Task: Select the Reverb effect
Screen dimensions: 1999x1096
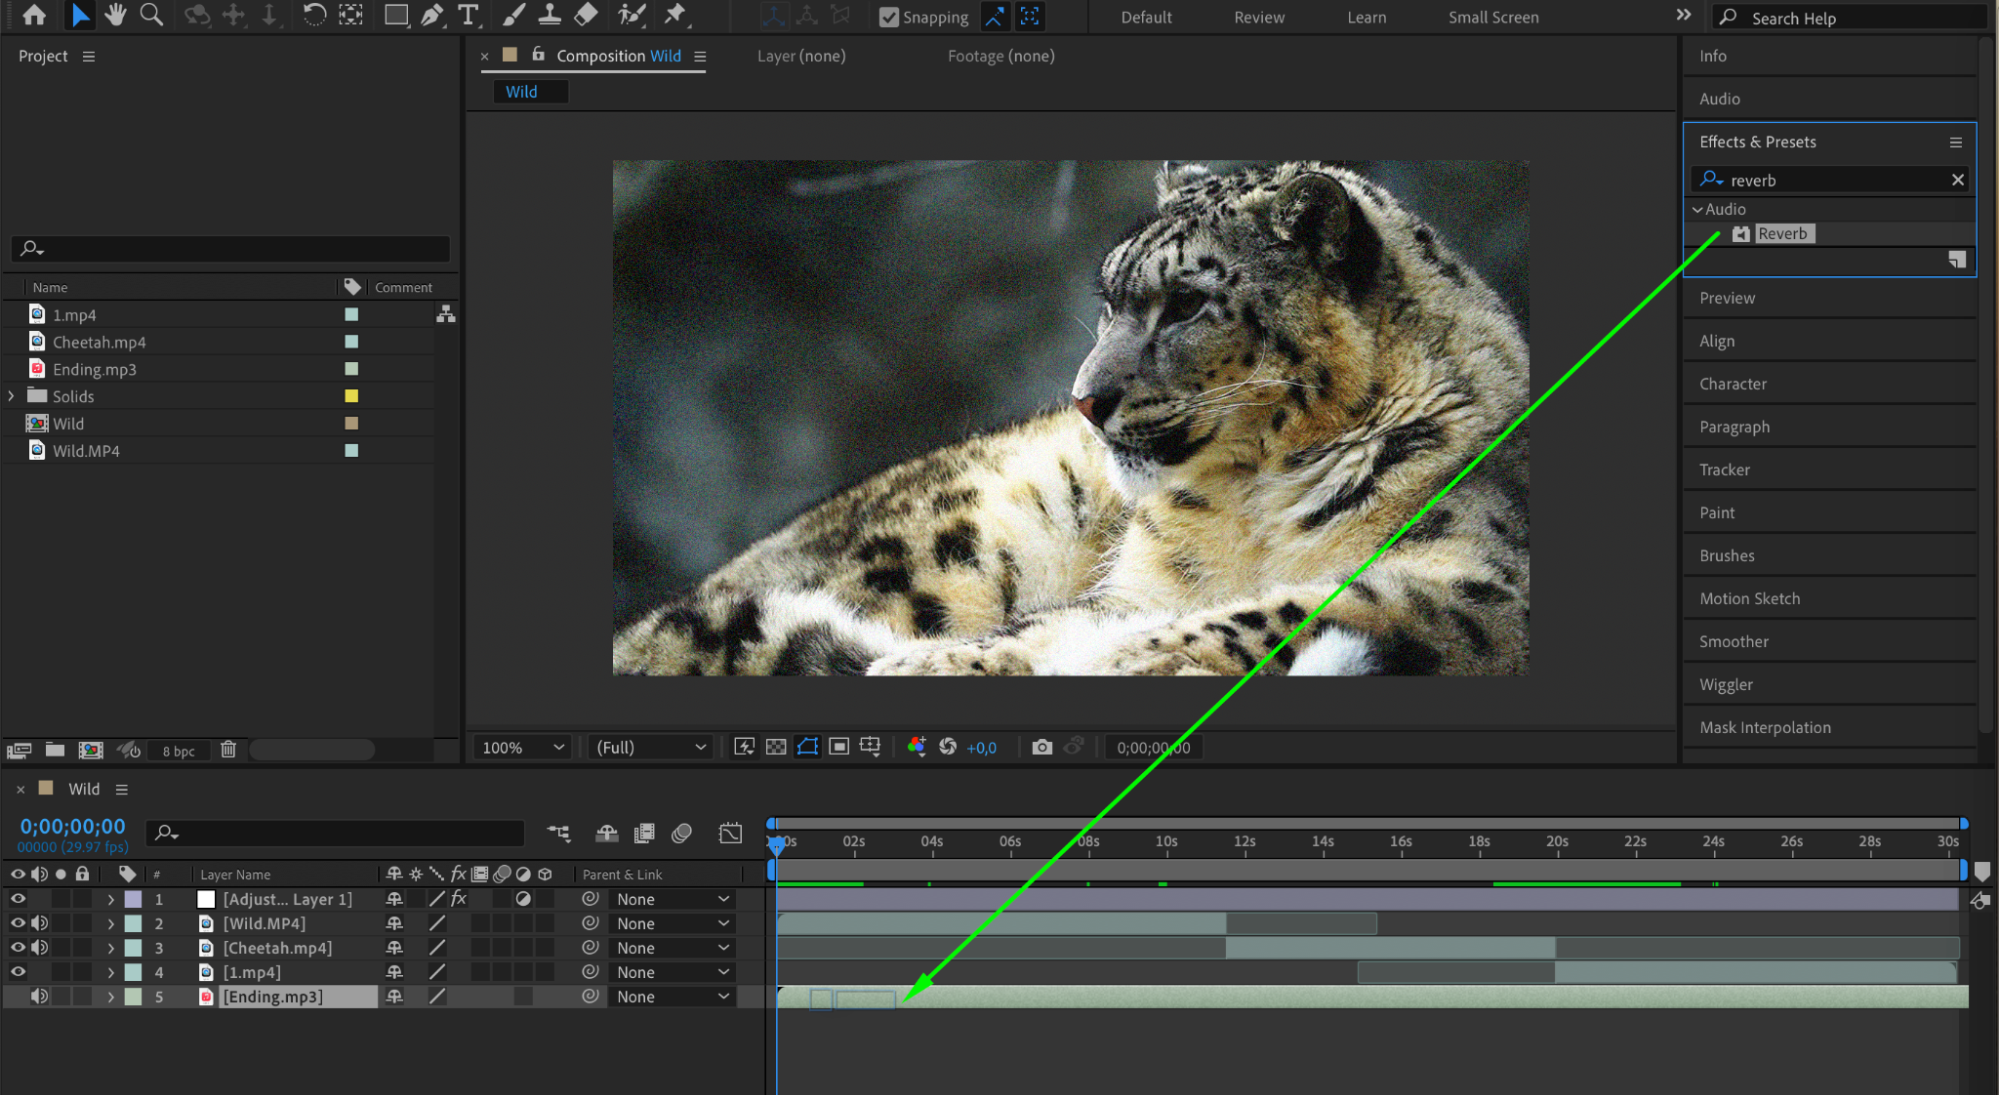Action: [1781, 234]
